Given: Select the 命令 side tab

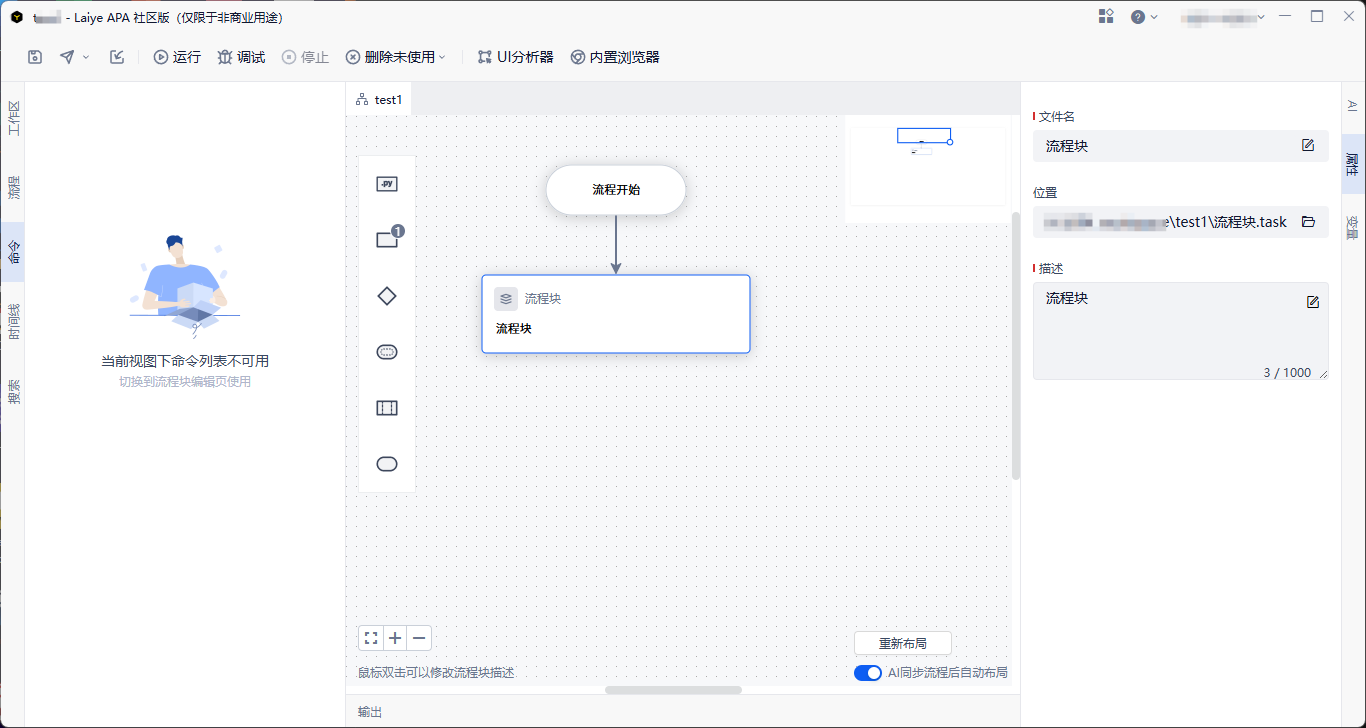Looking at the screenshot, I should click(x=13, y=251).
